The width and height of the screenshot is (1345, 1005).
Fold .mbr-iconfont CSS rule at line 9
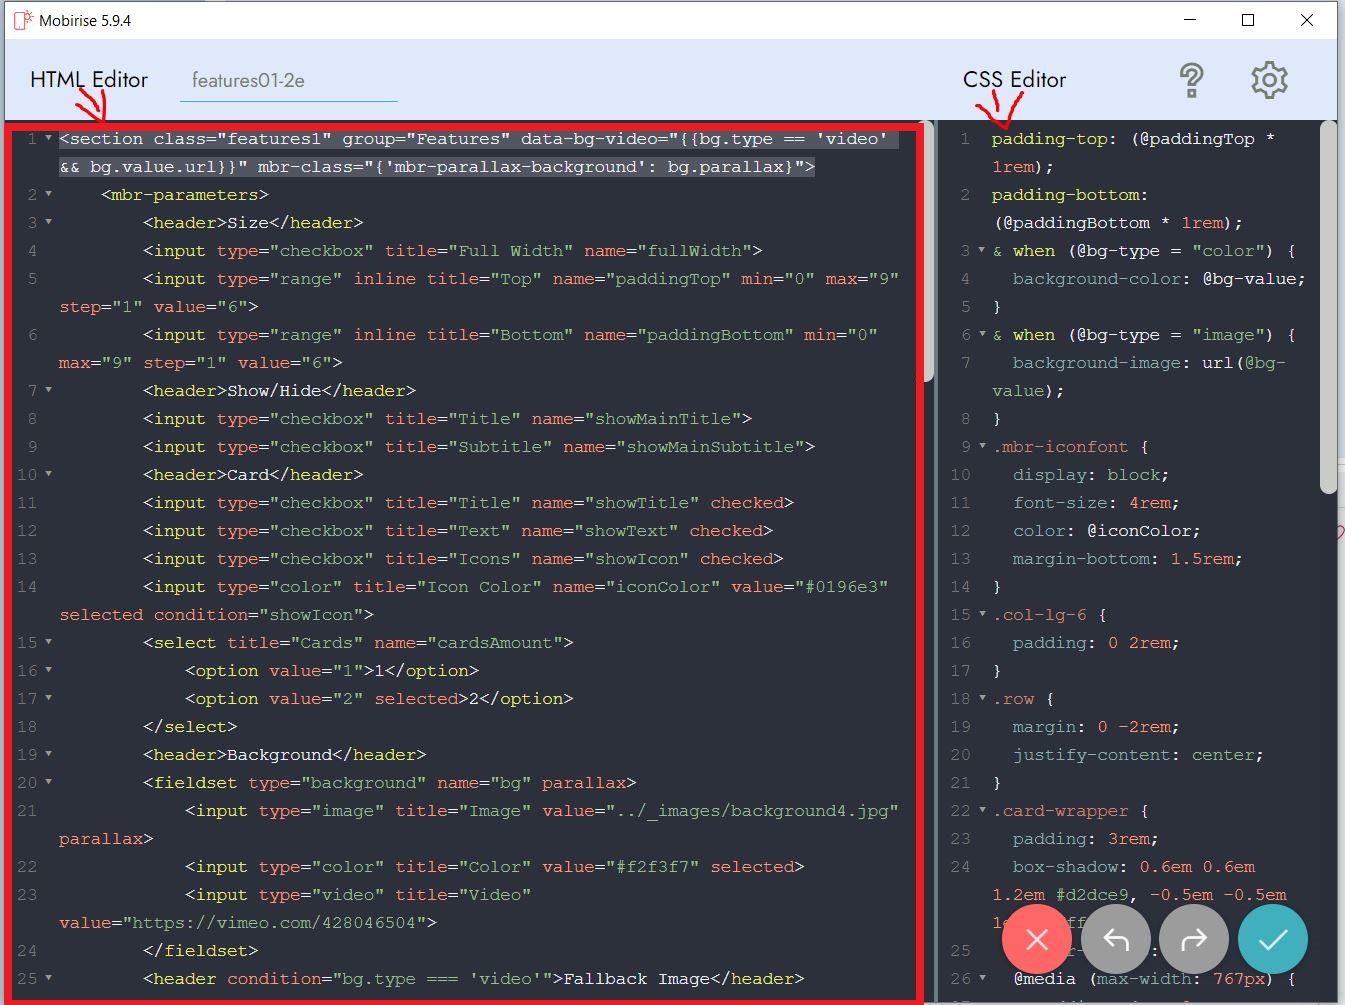(982, 447)
